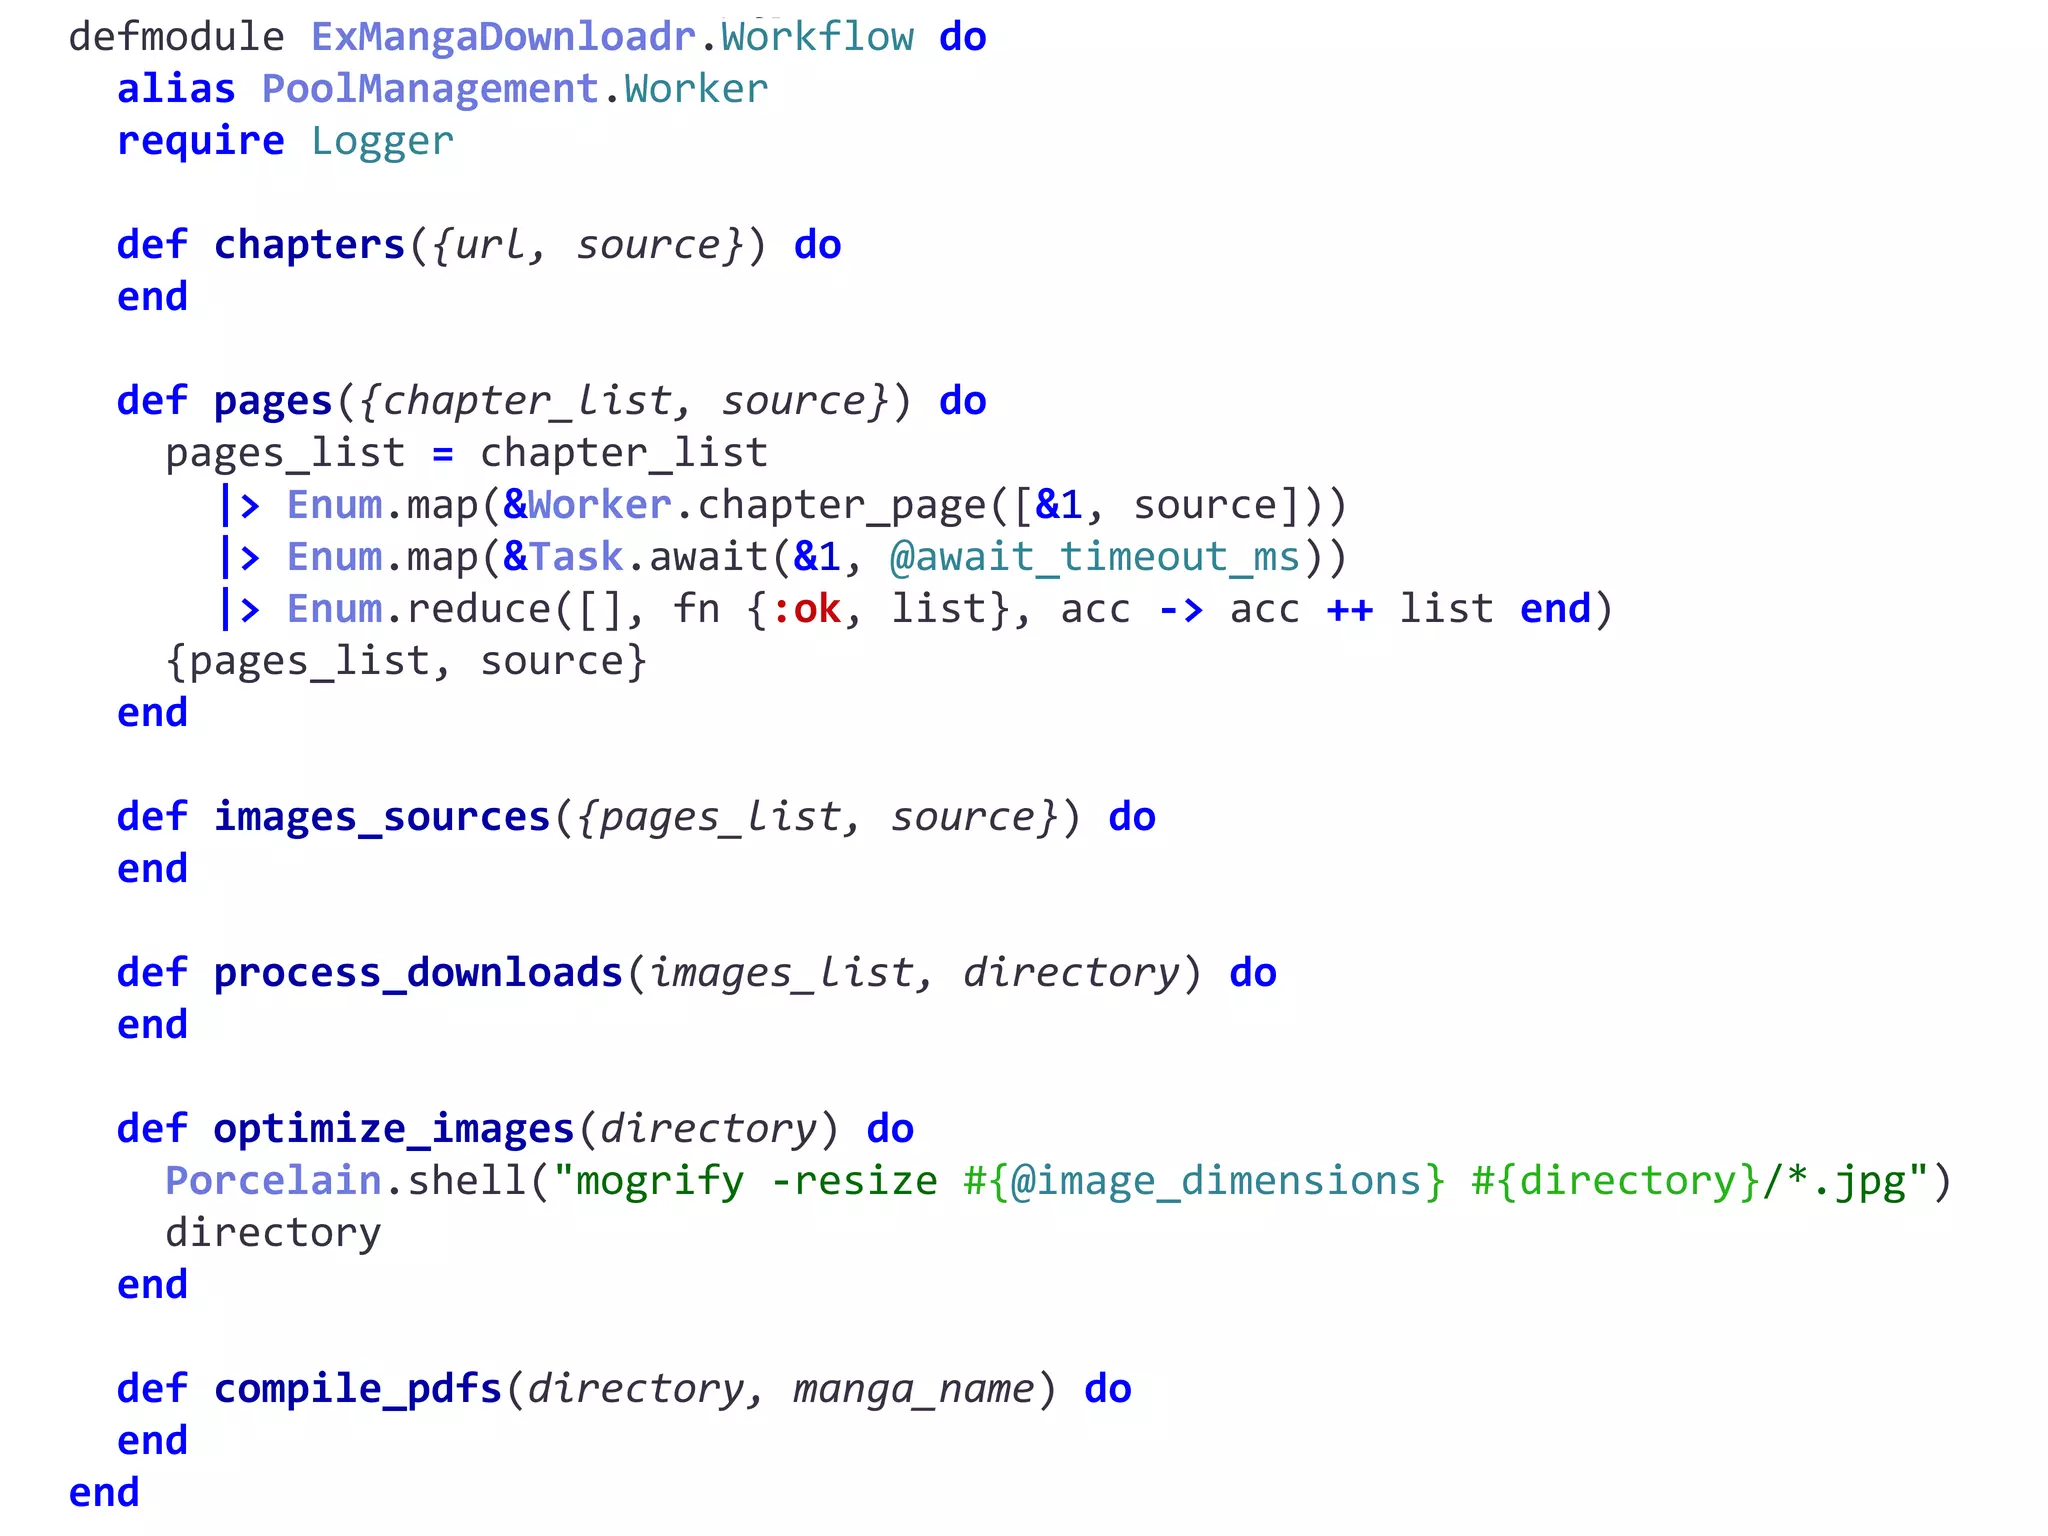The width and height of the screenshot is (2048, 1536).
Task: Click the compile_pdfs function name
Action: tap(358, 1389)
